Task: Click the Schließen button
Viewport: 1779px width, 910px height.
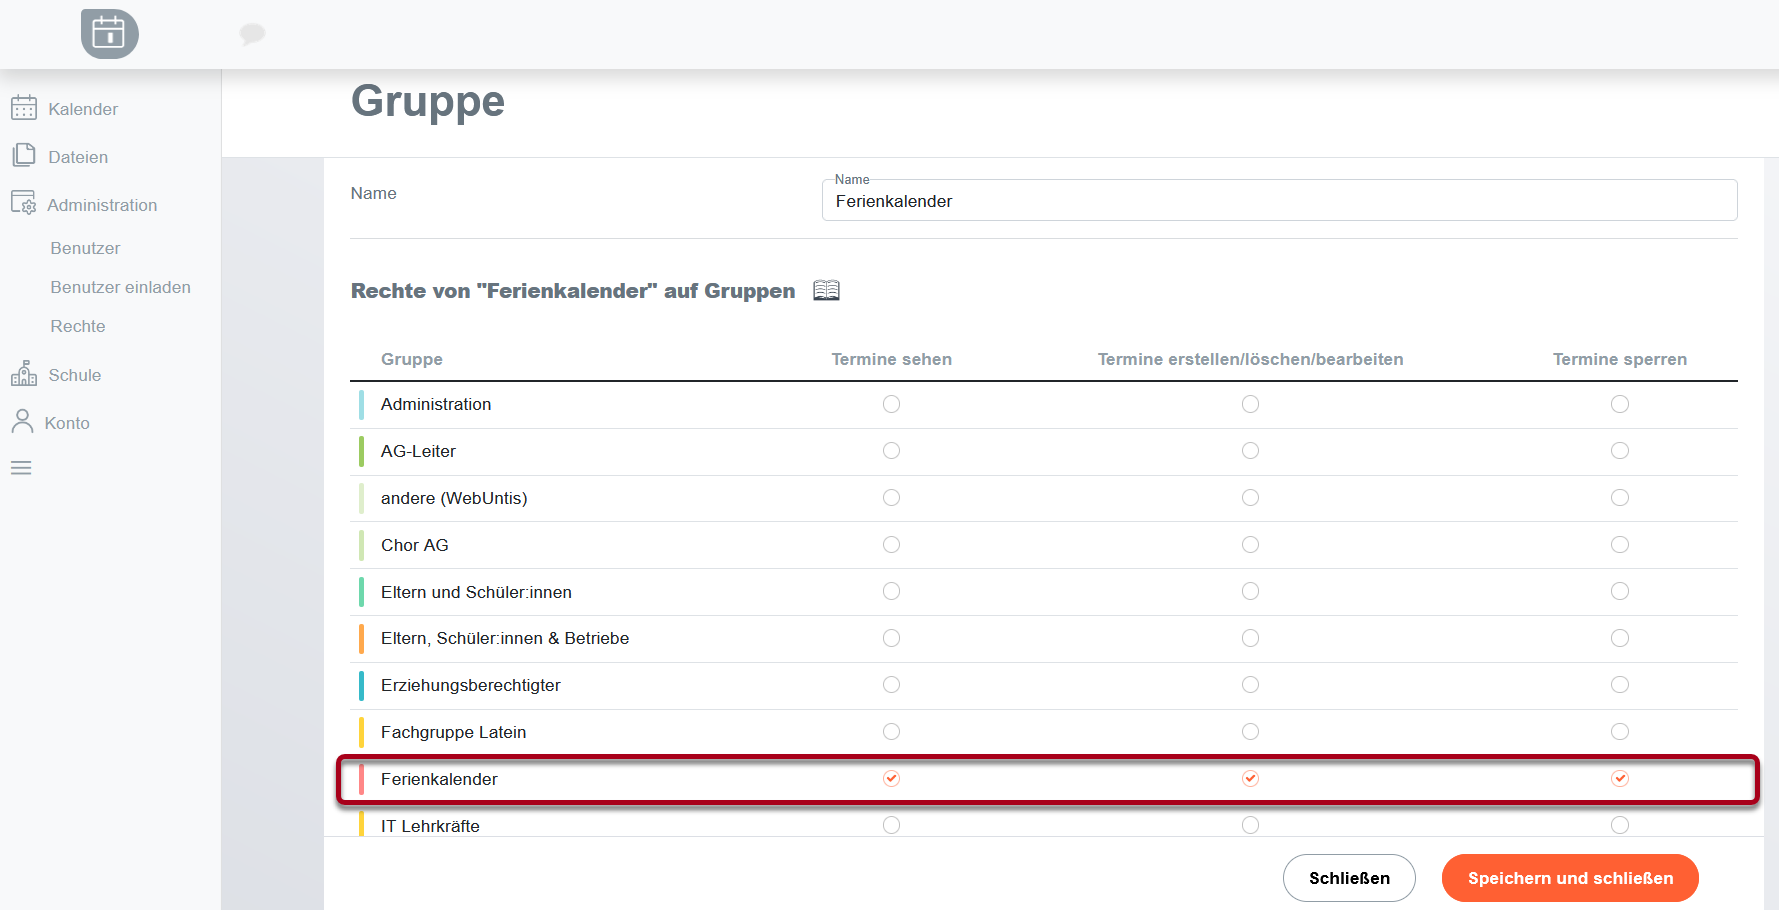Action: click(1348, 878)
